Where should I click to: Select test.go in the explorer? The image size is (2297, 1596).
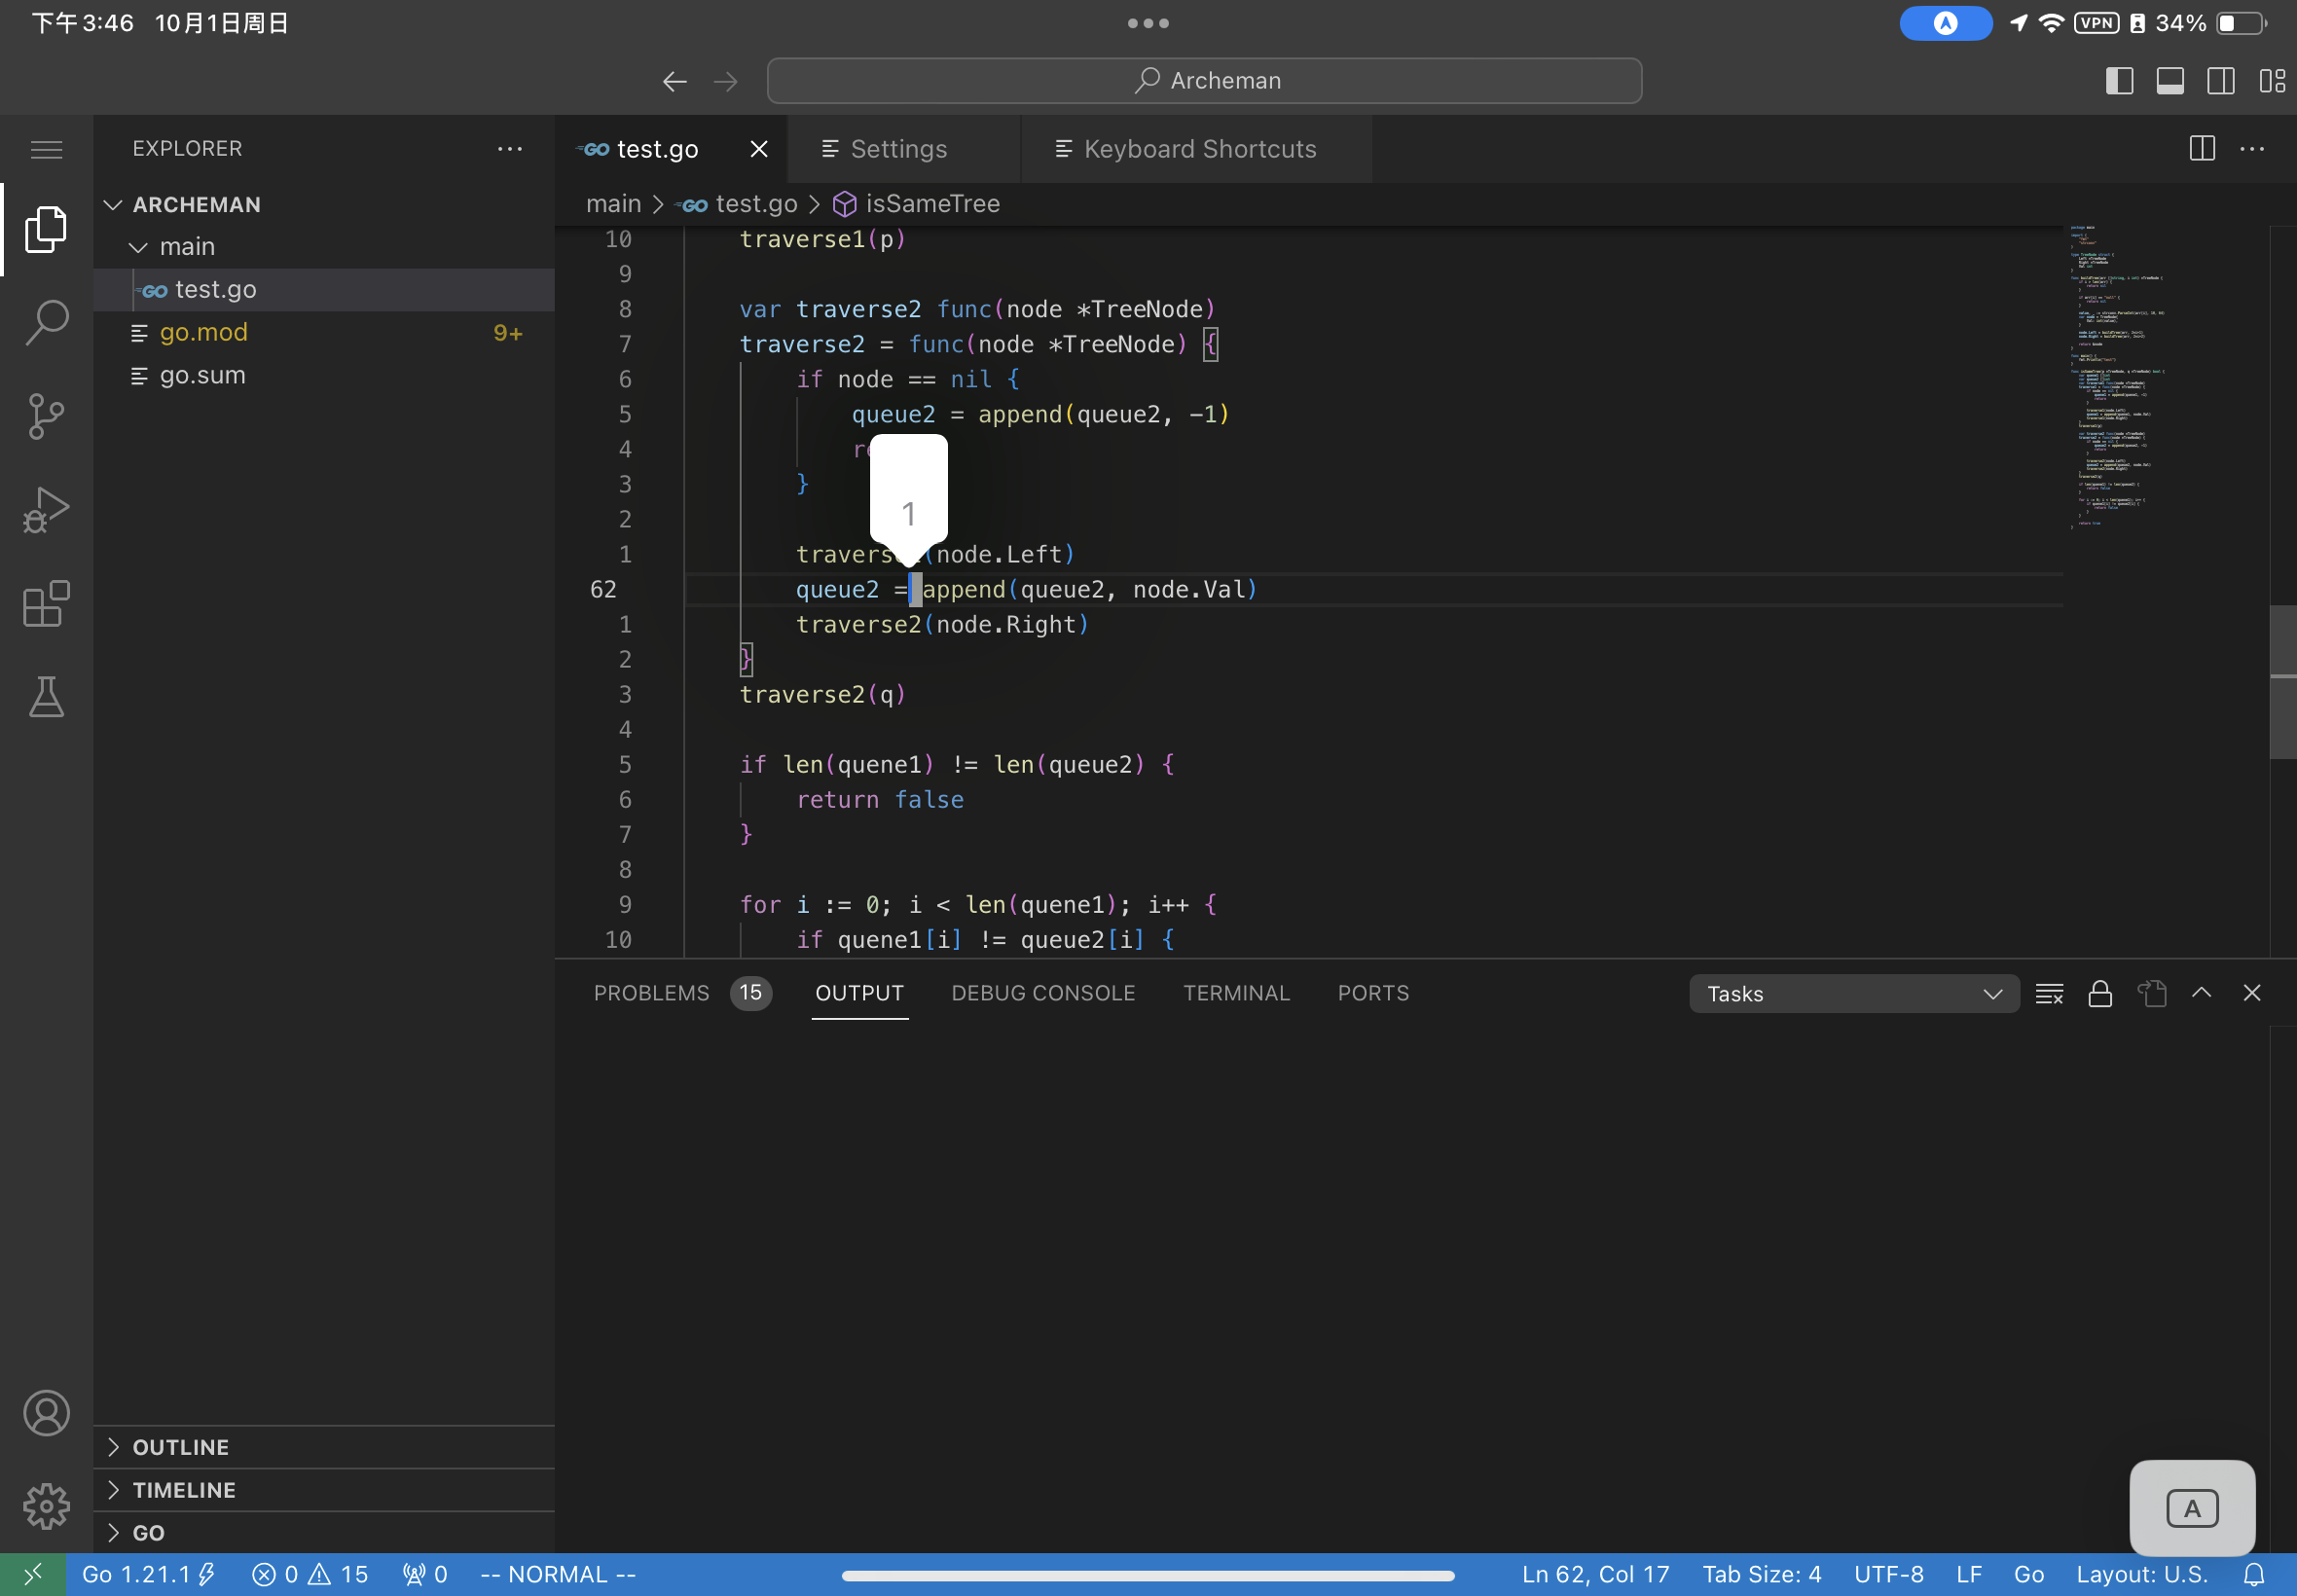[x=323, y=289]
